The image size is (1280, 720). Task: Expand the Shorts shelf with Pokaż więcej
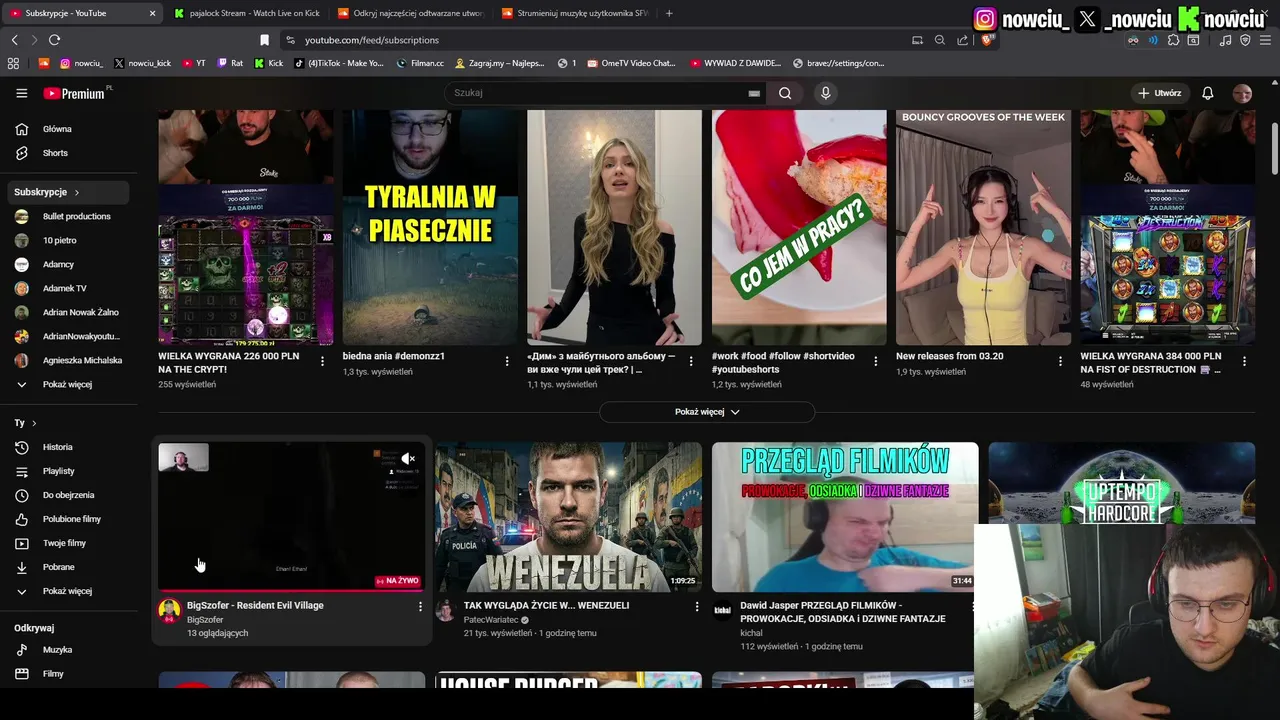tap(707, 412)
